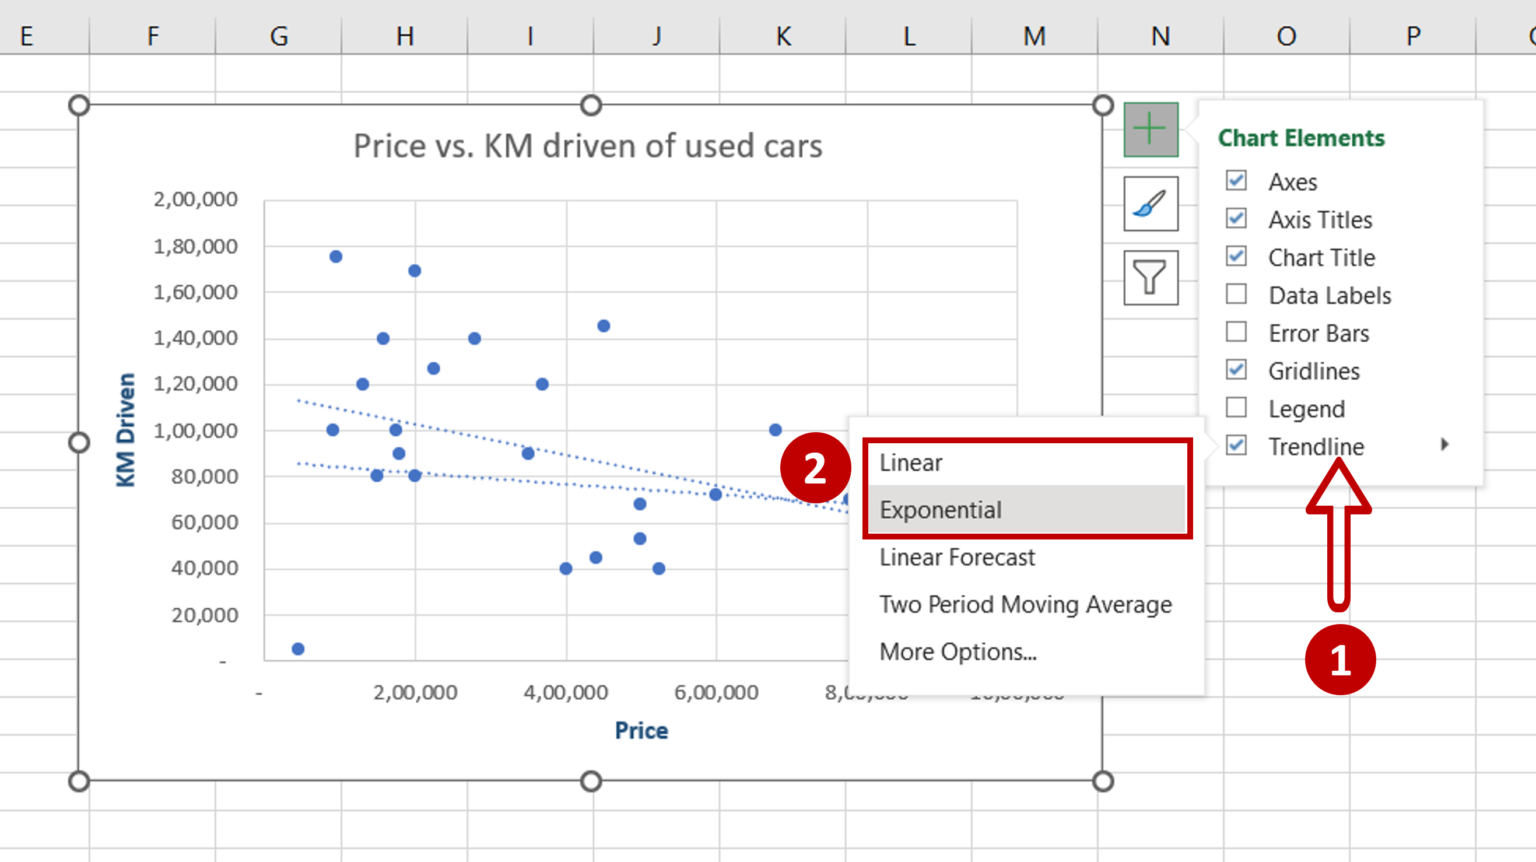Click column header N
The height and width of the screenshot is (862, 1536).
coord(1160,36)
